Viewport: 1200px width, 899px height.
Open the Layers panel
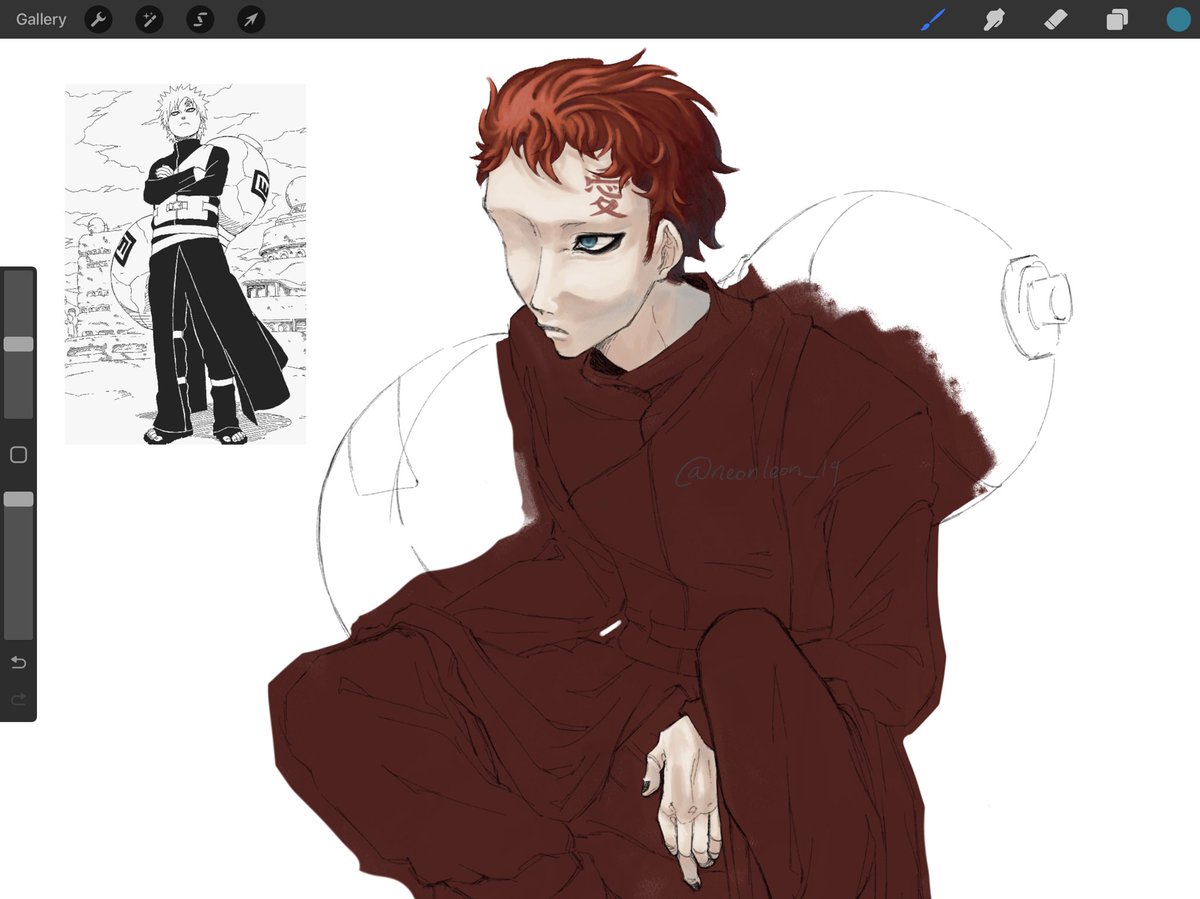(1117, 19)
